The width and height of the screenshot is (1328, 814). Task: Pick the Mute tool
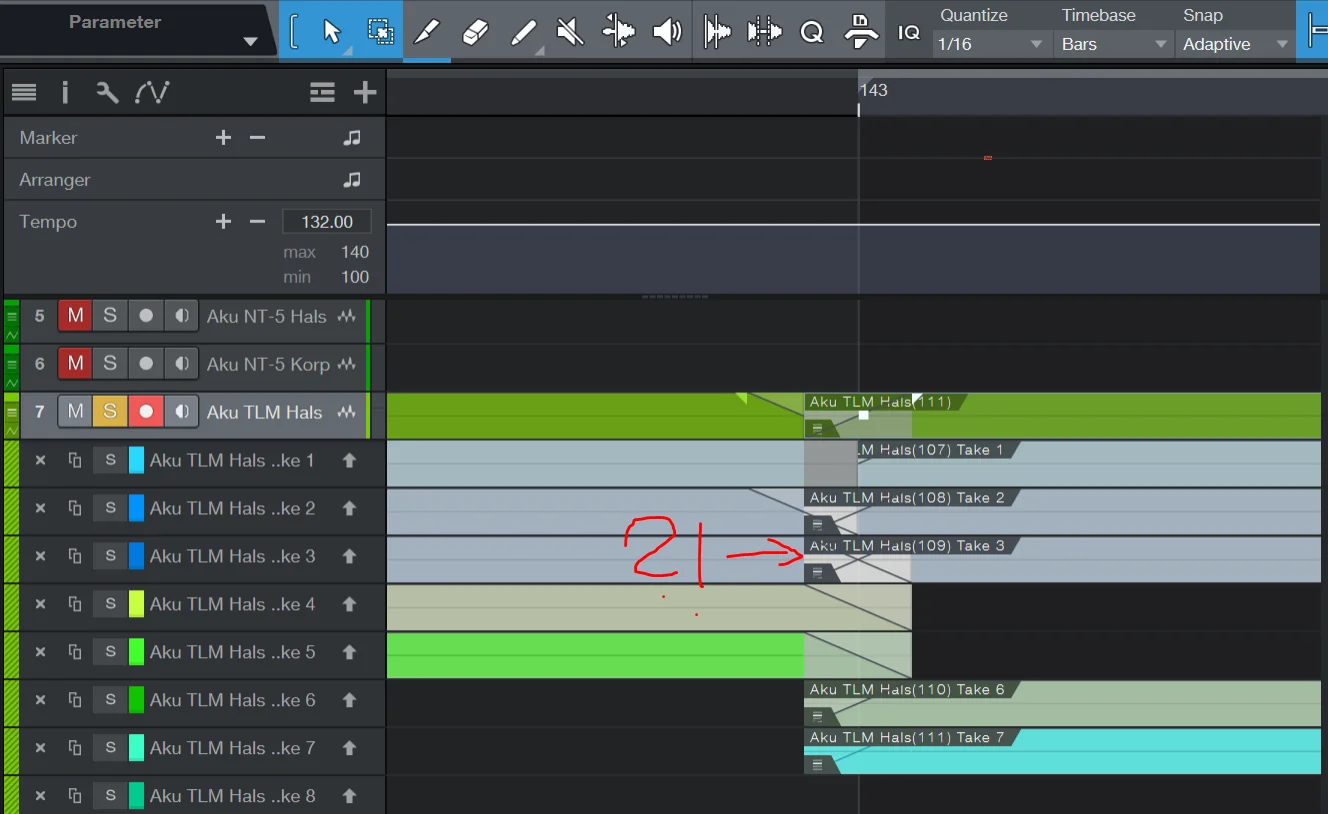coord(570,32)
